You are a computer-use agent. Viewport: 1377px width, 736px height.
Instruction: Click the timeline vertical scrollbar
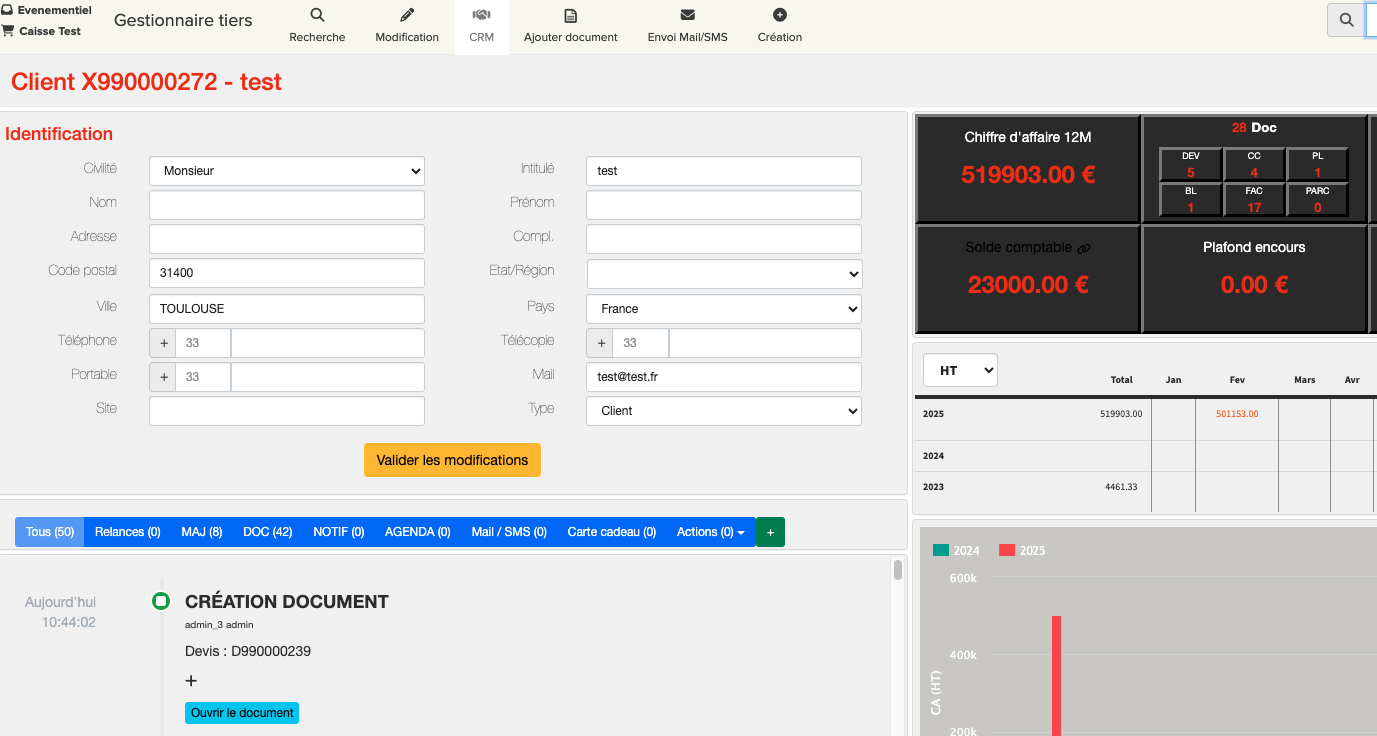point(897,640)
